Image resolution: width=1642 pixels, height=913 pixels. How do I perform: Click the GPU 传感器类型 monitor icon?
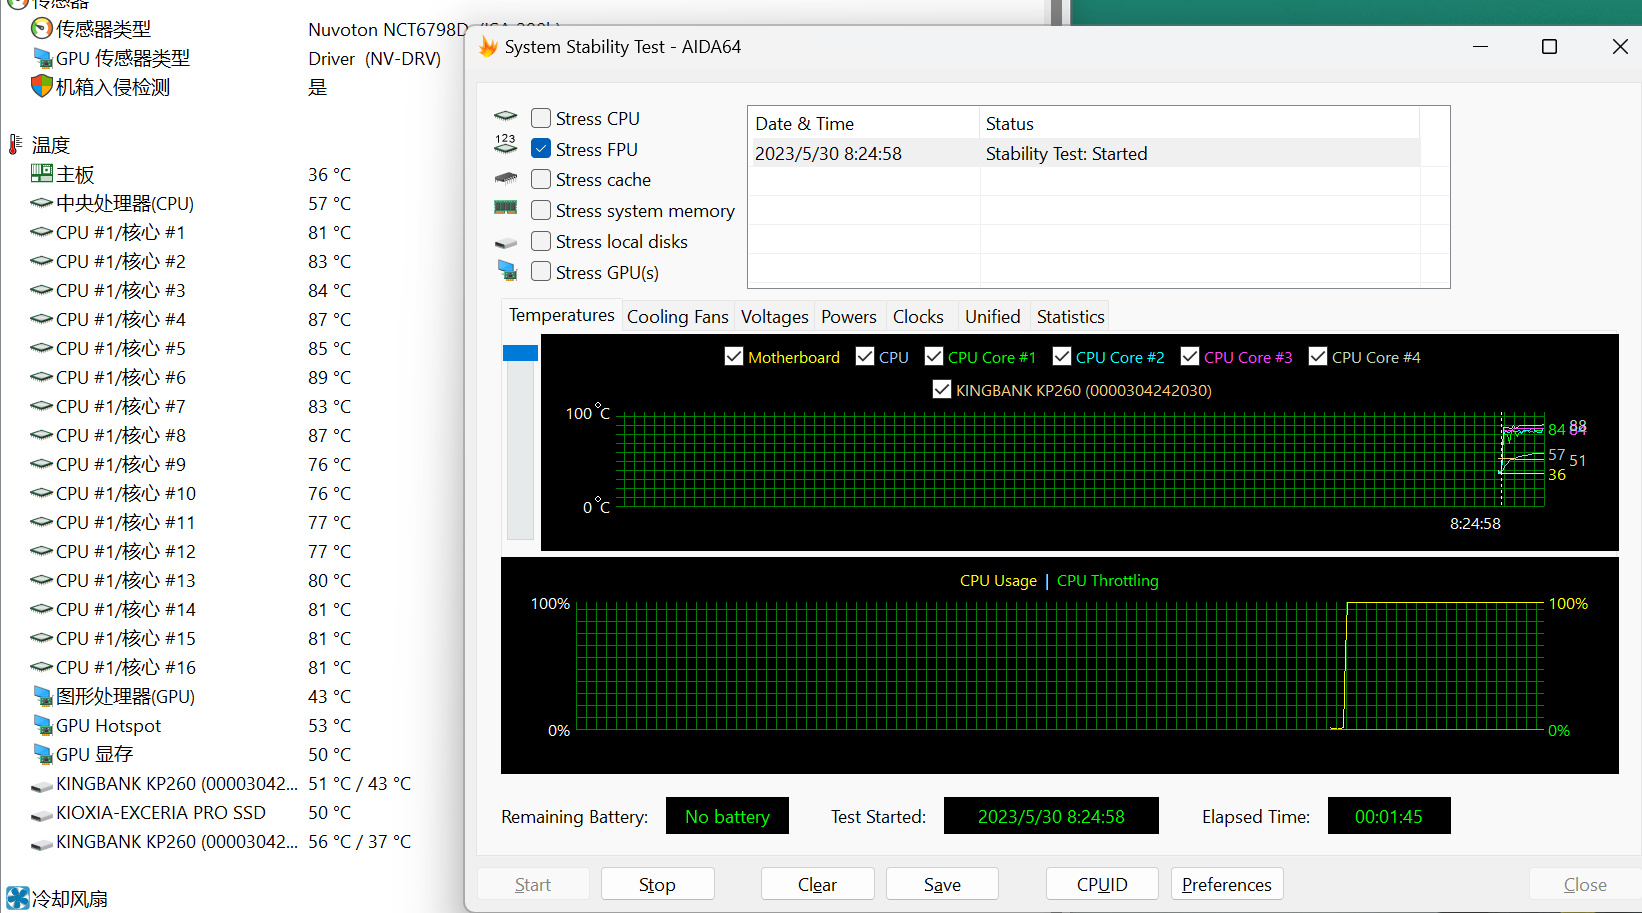[43, 58]
